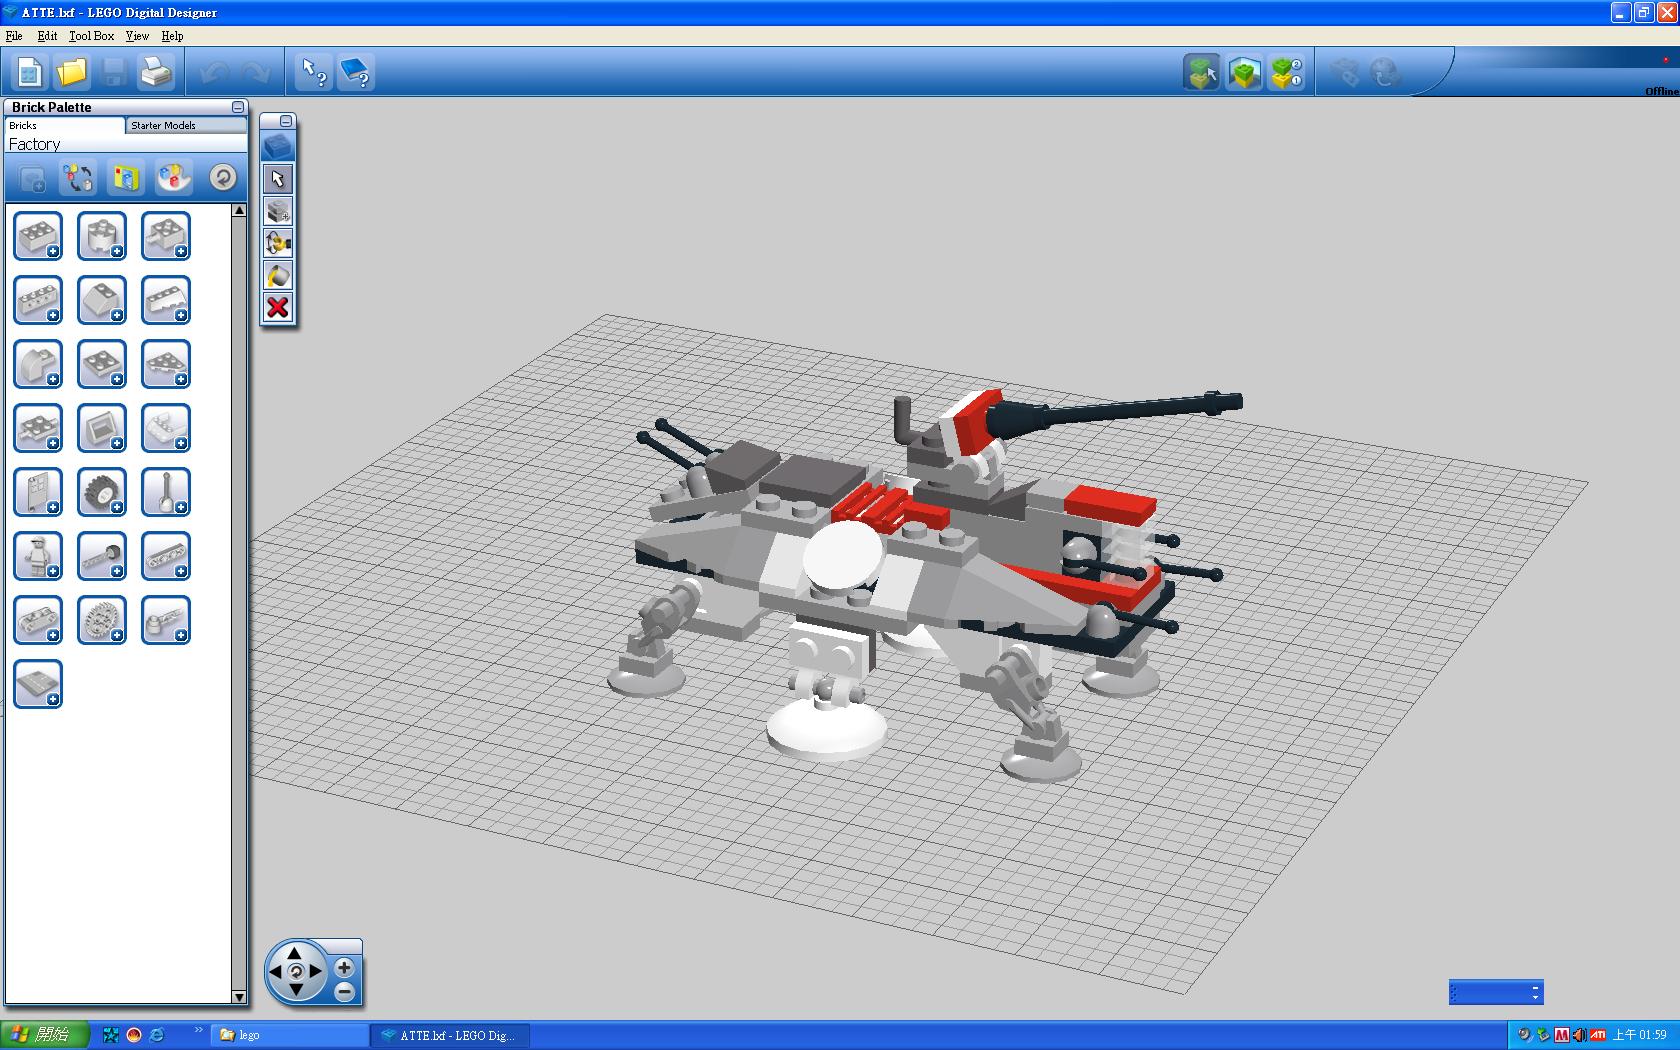Click the ATTE.lxf LEGO Digital Designer taskbar button

[x=450, y=1035]
